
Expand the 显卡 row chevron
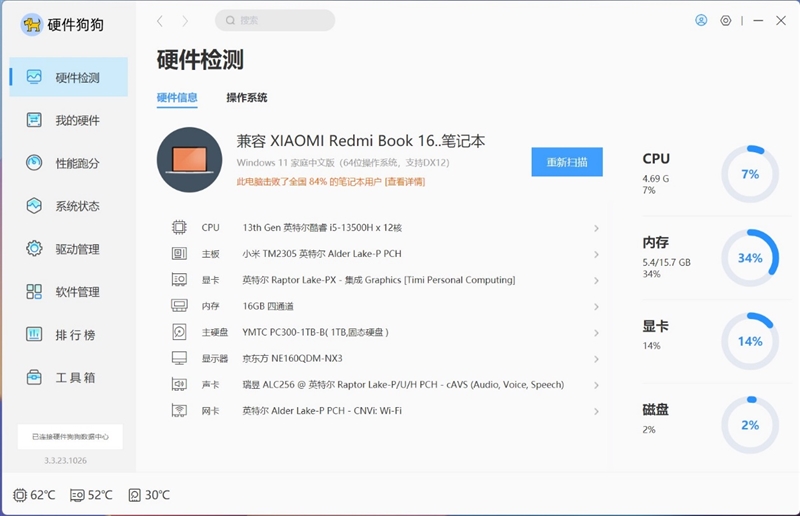[x=596, y=280]
